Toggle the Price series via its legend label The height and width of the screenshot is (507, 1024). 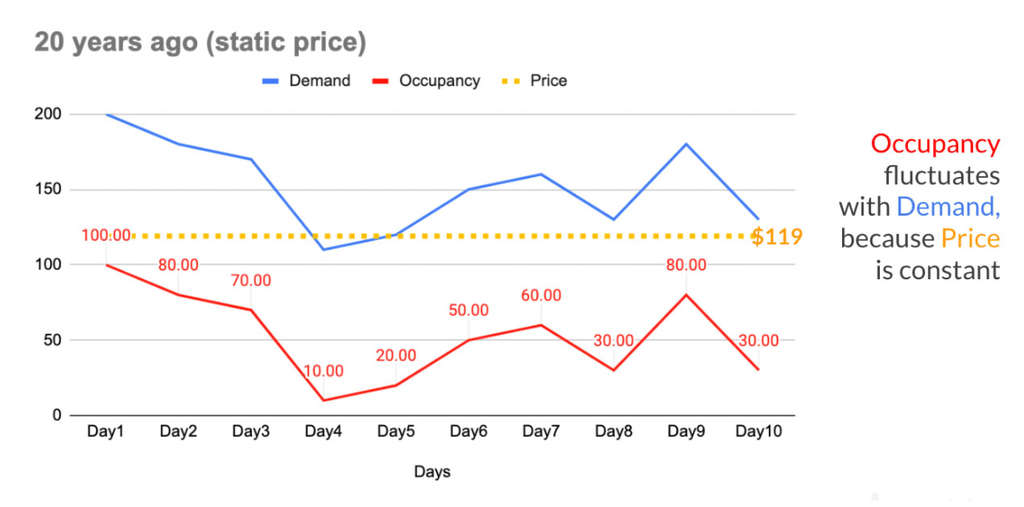(548, 81)
